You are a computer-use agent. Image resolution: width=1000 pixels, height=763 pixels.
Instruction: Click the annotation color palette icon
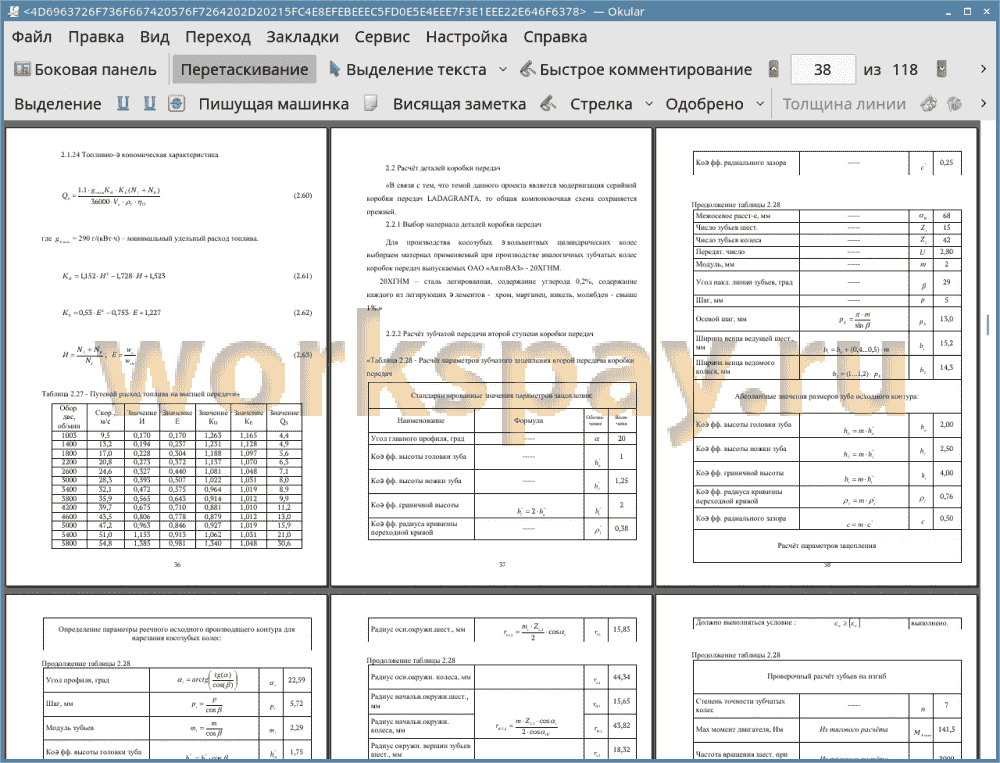(929, 103)
